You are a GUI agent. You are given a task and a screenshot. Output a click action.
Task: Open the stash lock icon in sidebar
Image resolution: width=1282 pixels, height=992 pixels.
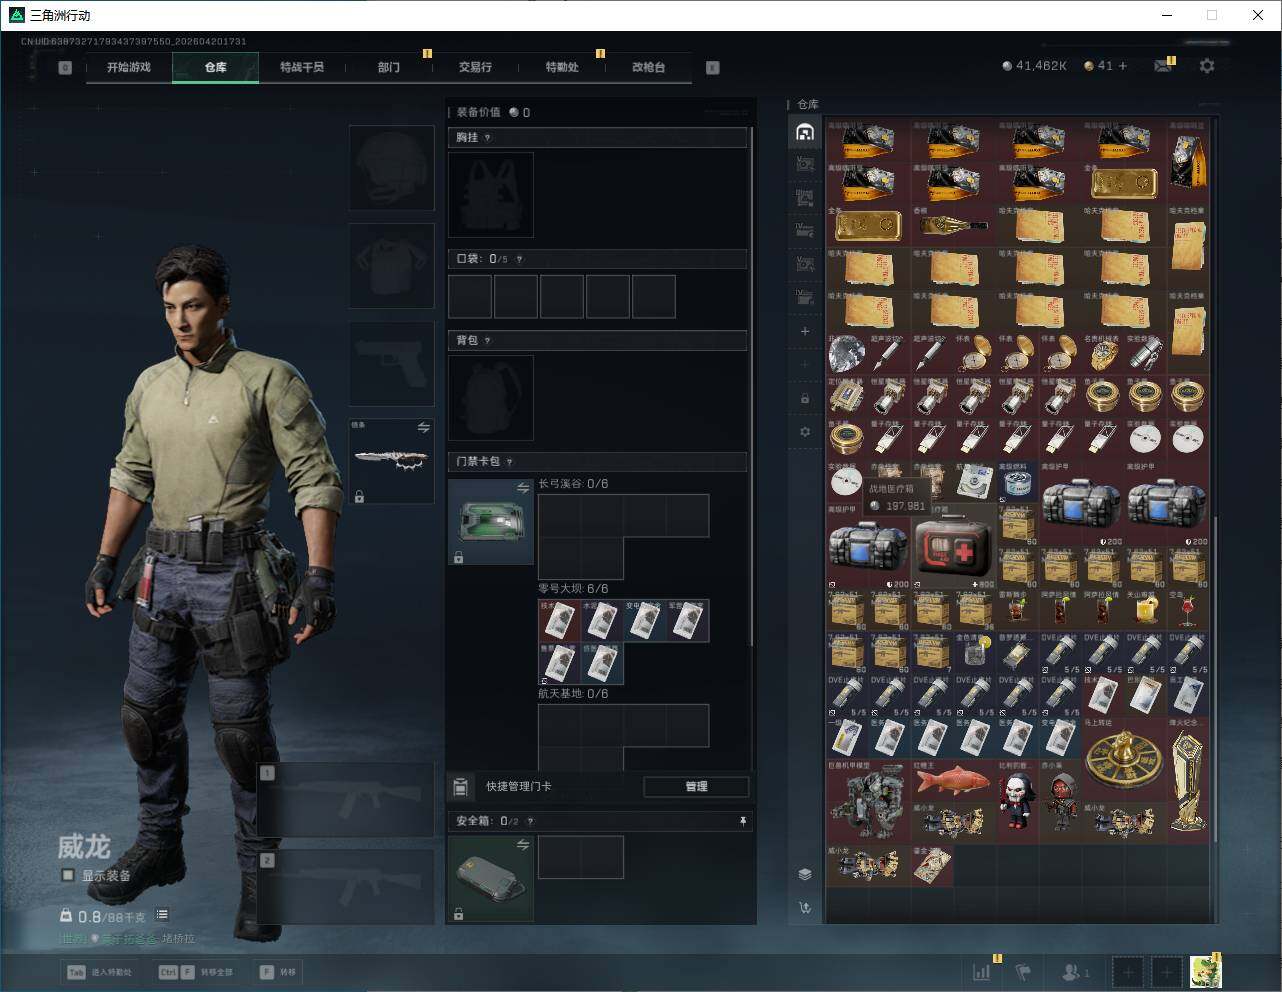pyautogui.click(x=805, y=398)
